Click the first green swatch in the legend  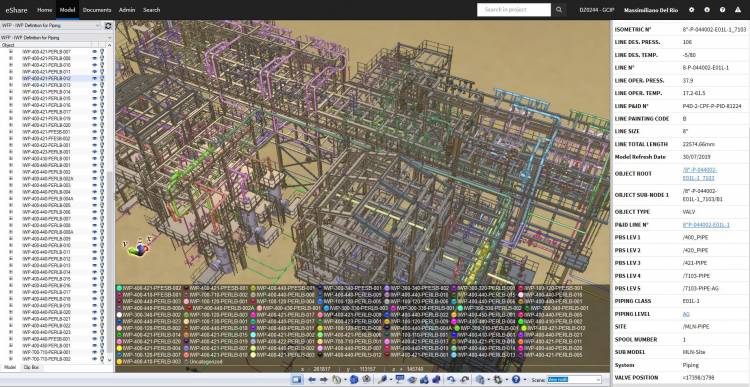tap(120, 288)
